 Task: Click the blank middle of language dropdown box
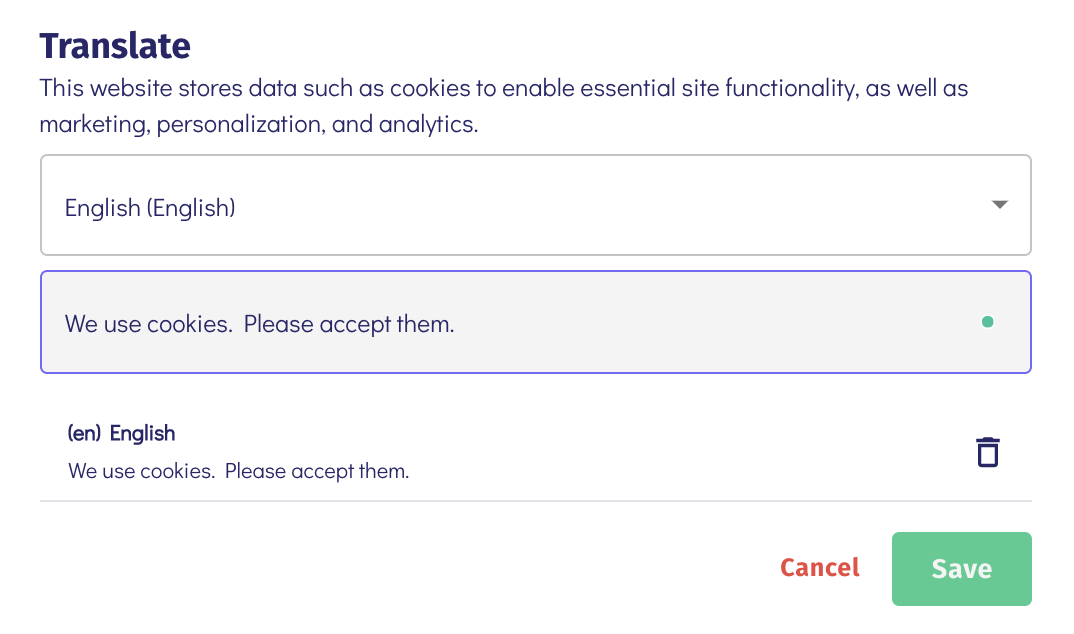point(600,205)
